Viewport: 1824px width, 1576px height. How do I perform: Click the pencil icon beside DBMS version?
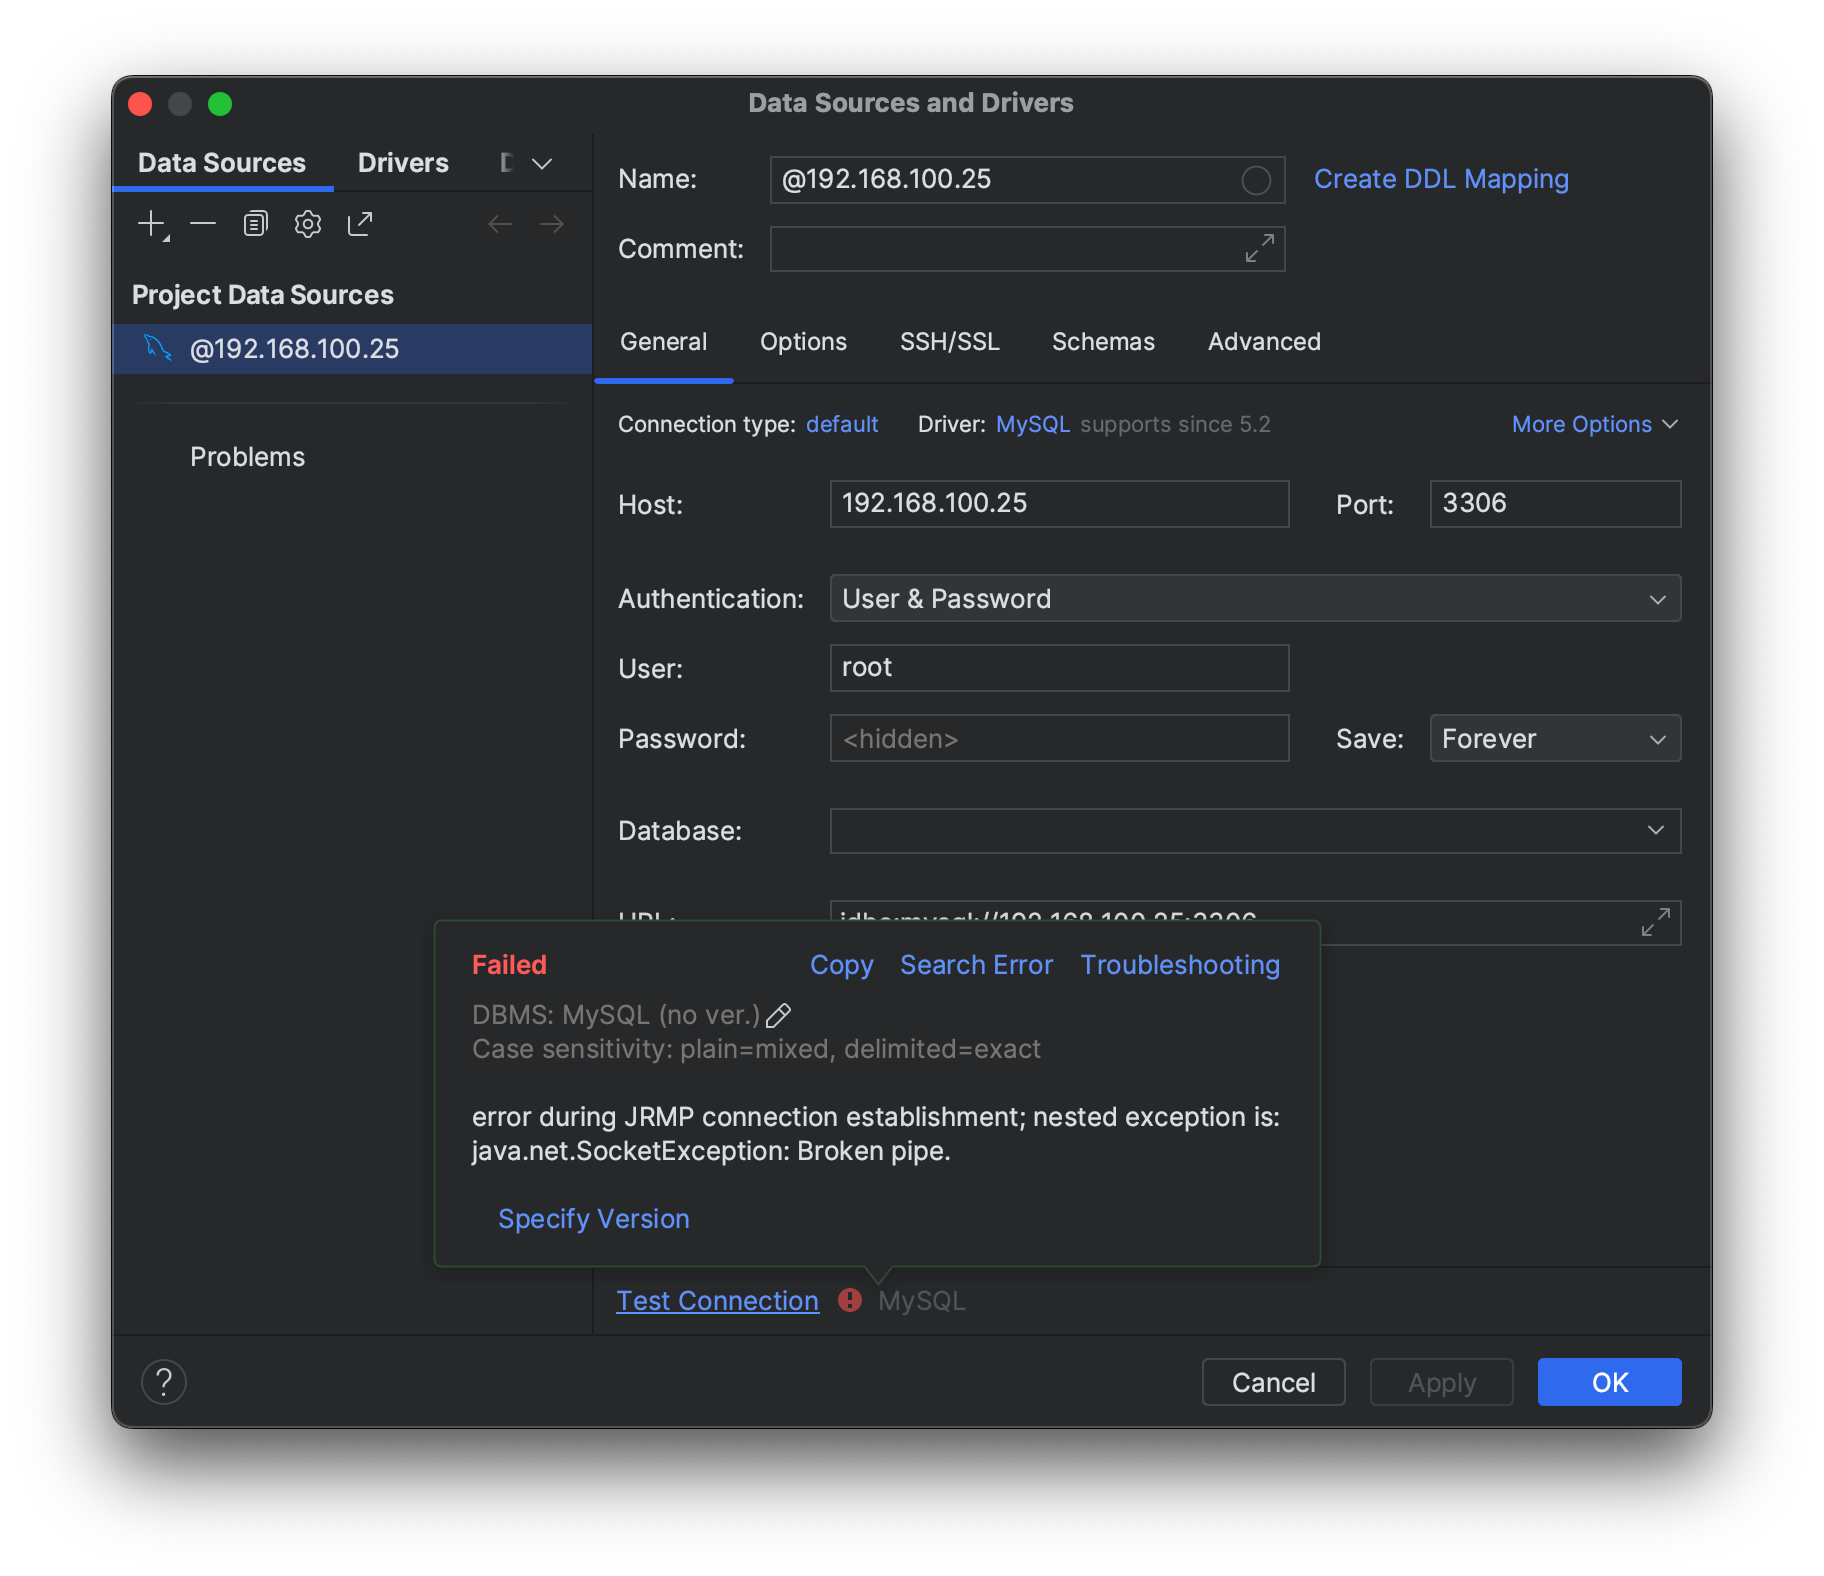tap(778, 1016)
